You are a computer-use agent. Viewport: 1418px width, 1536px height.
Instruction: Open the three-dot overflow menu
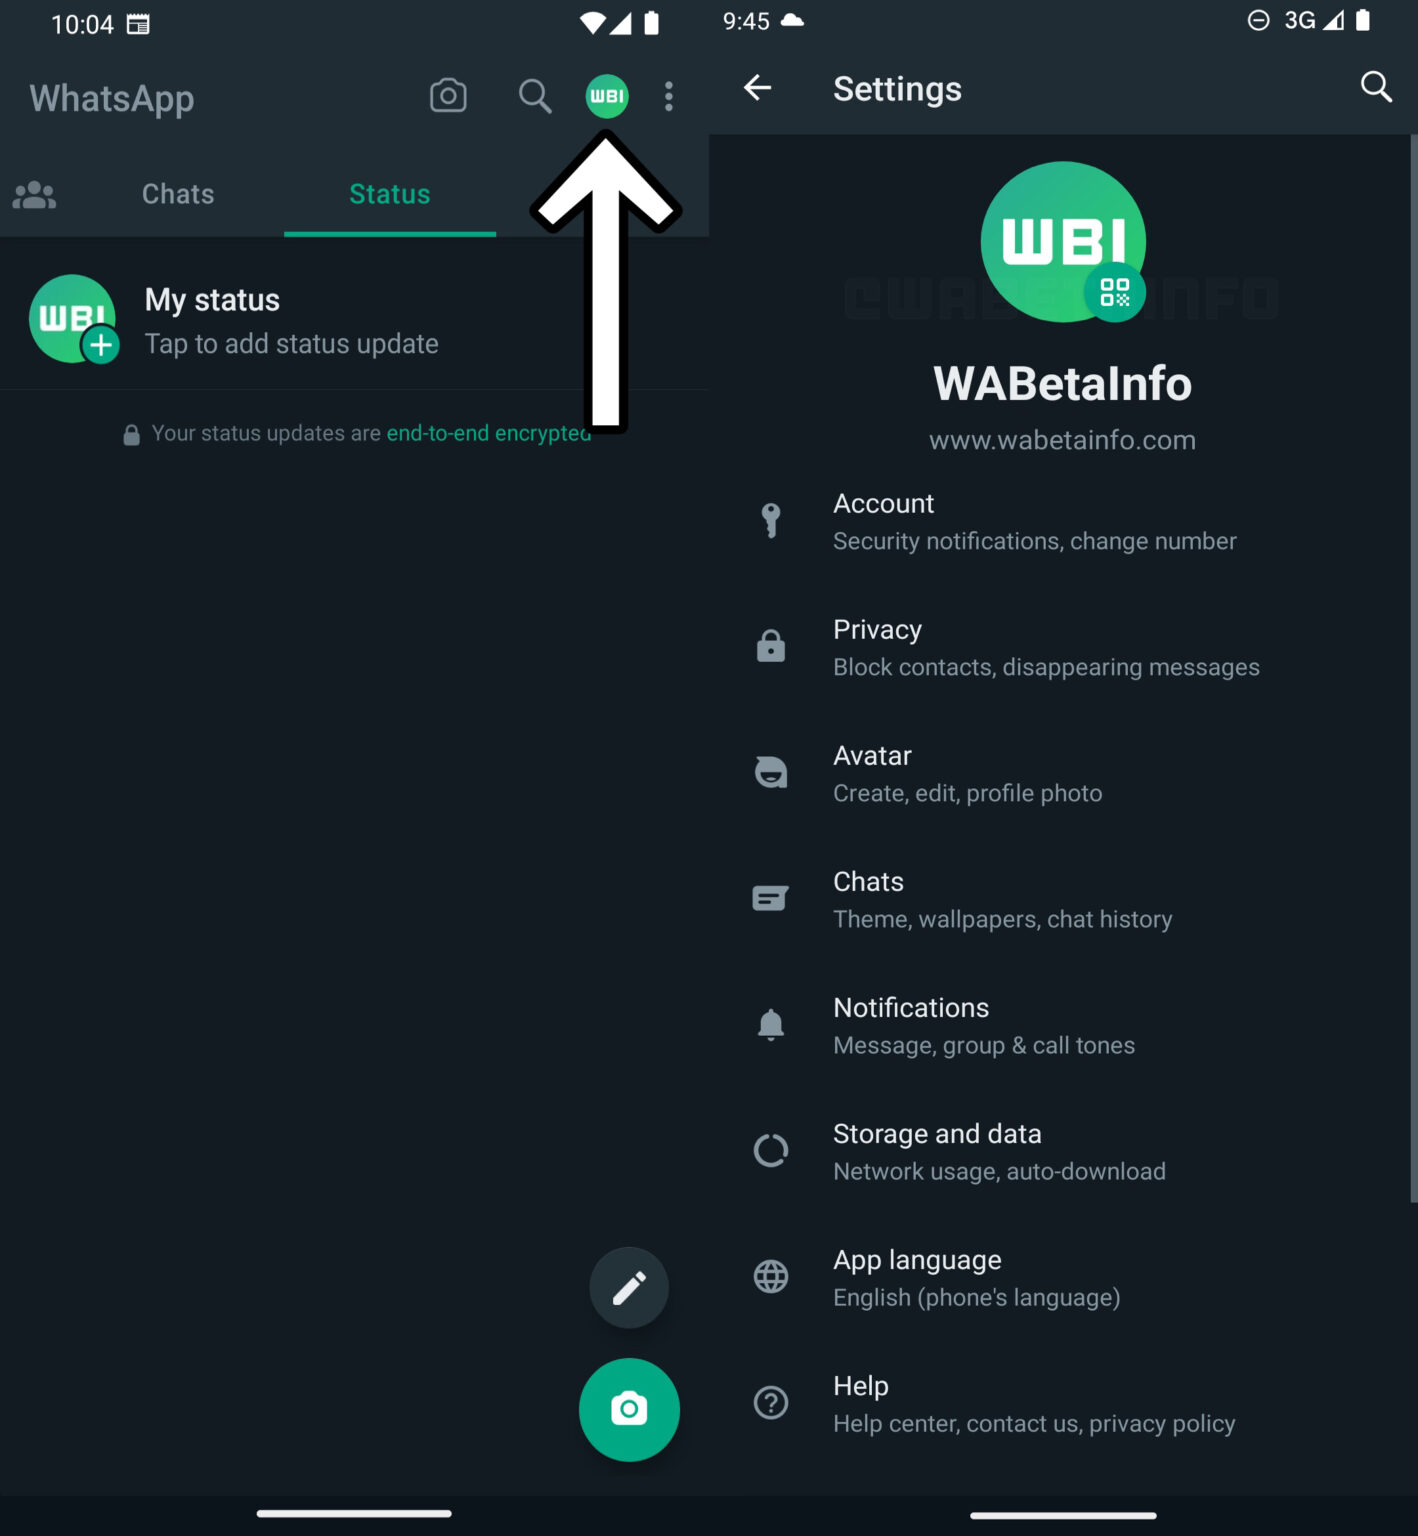coord(668,96)
